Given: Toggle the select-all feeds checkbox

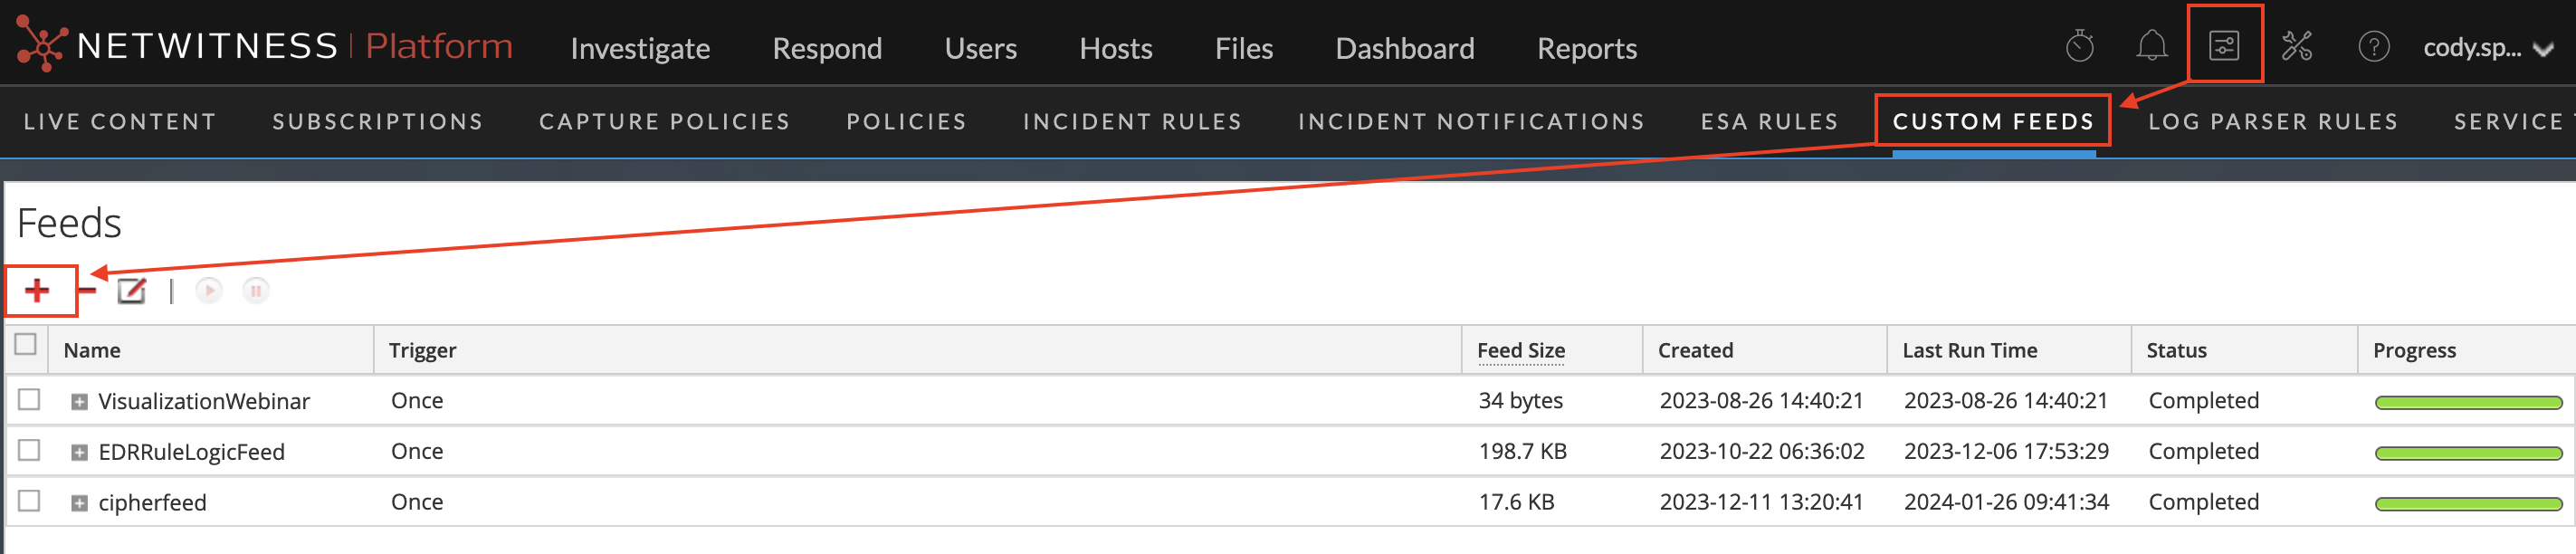Looking at the screenshot, I should (x=26, y=345).
